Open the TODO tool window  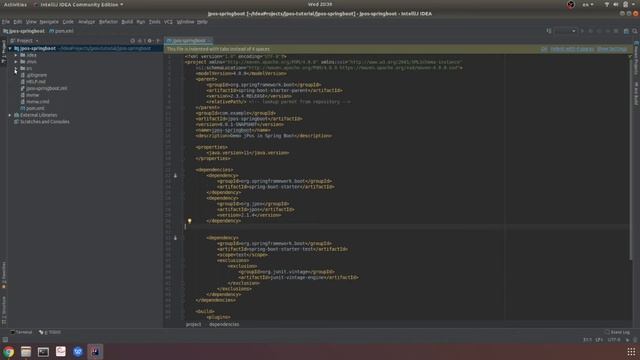[x=50, y=332]
